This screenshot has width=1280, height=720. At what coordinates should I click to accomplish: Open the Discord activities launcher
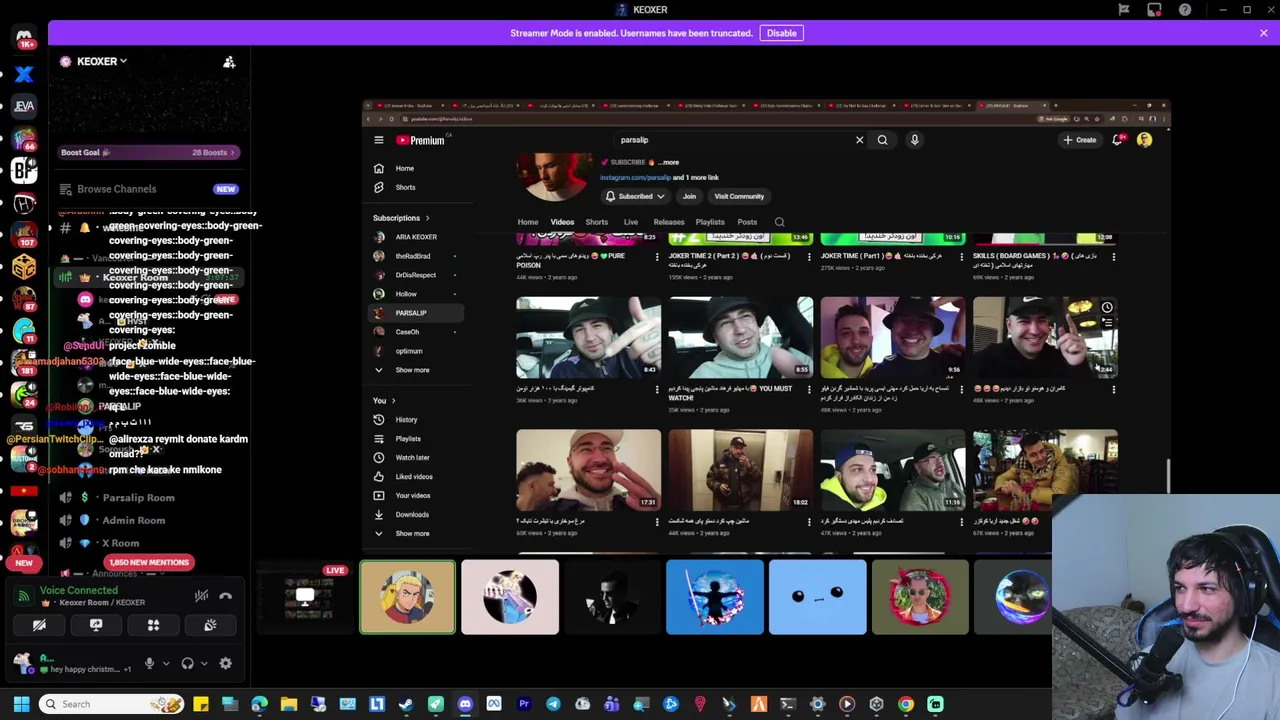pos(153,625)
